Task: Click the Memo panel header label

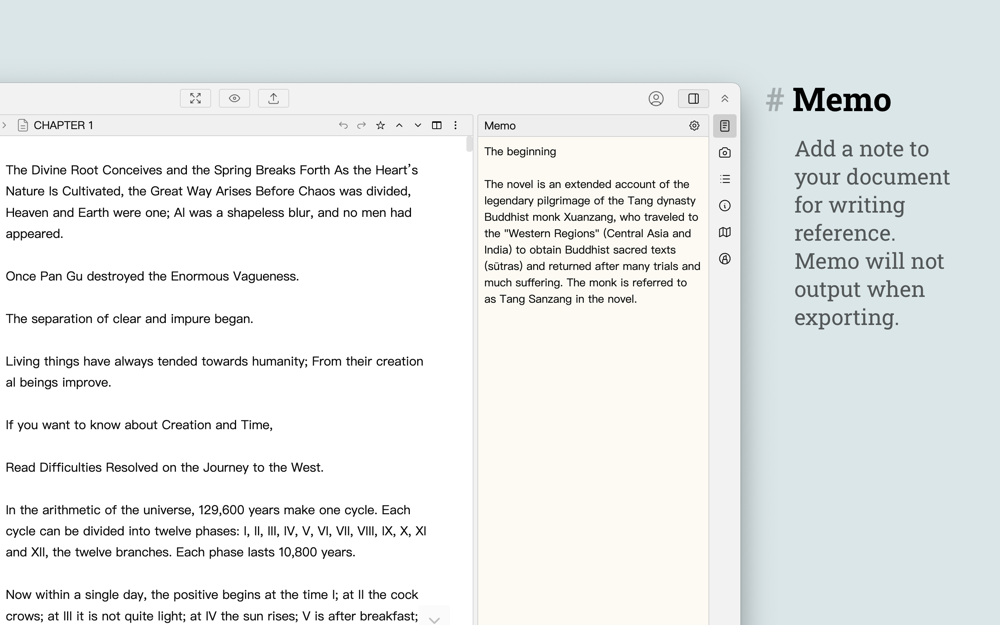Action: 500,126
